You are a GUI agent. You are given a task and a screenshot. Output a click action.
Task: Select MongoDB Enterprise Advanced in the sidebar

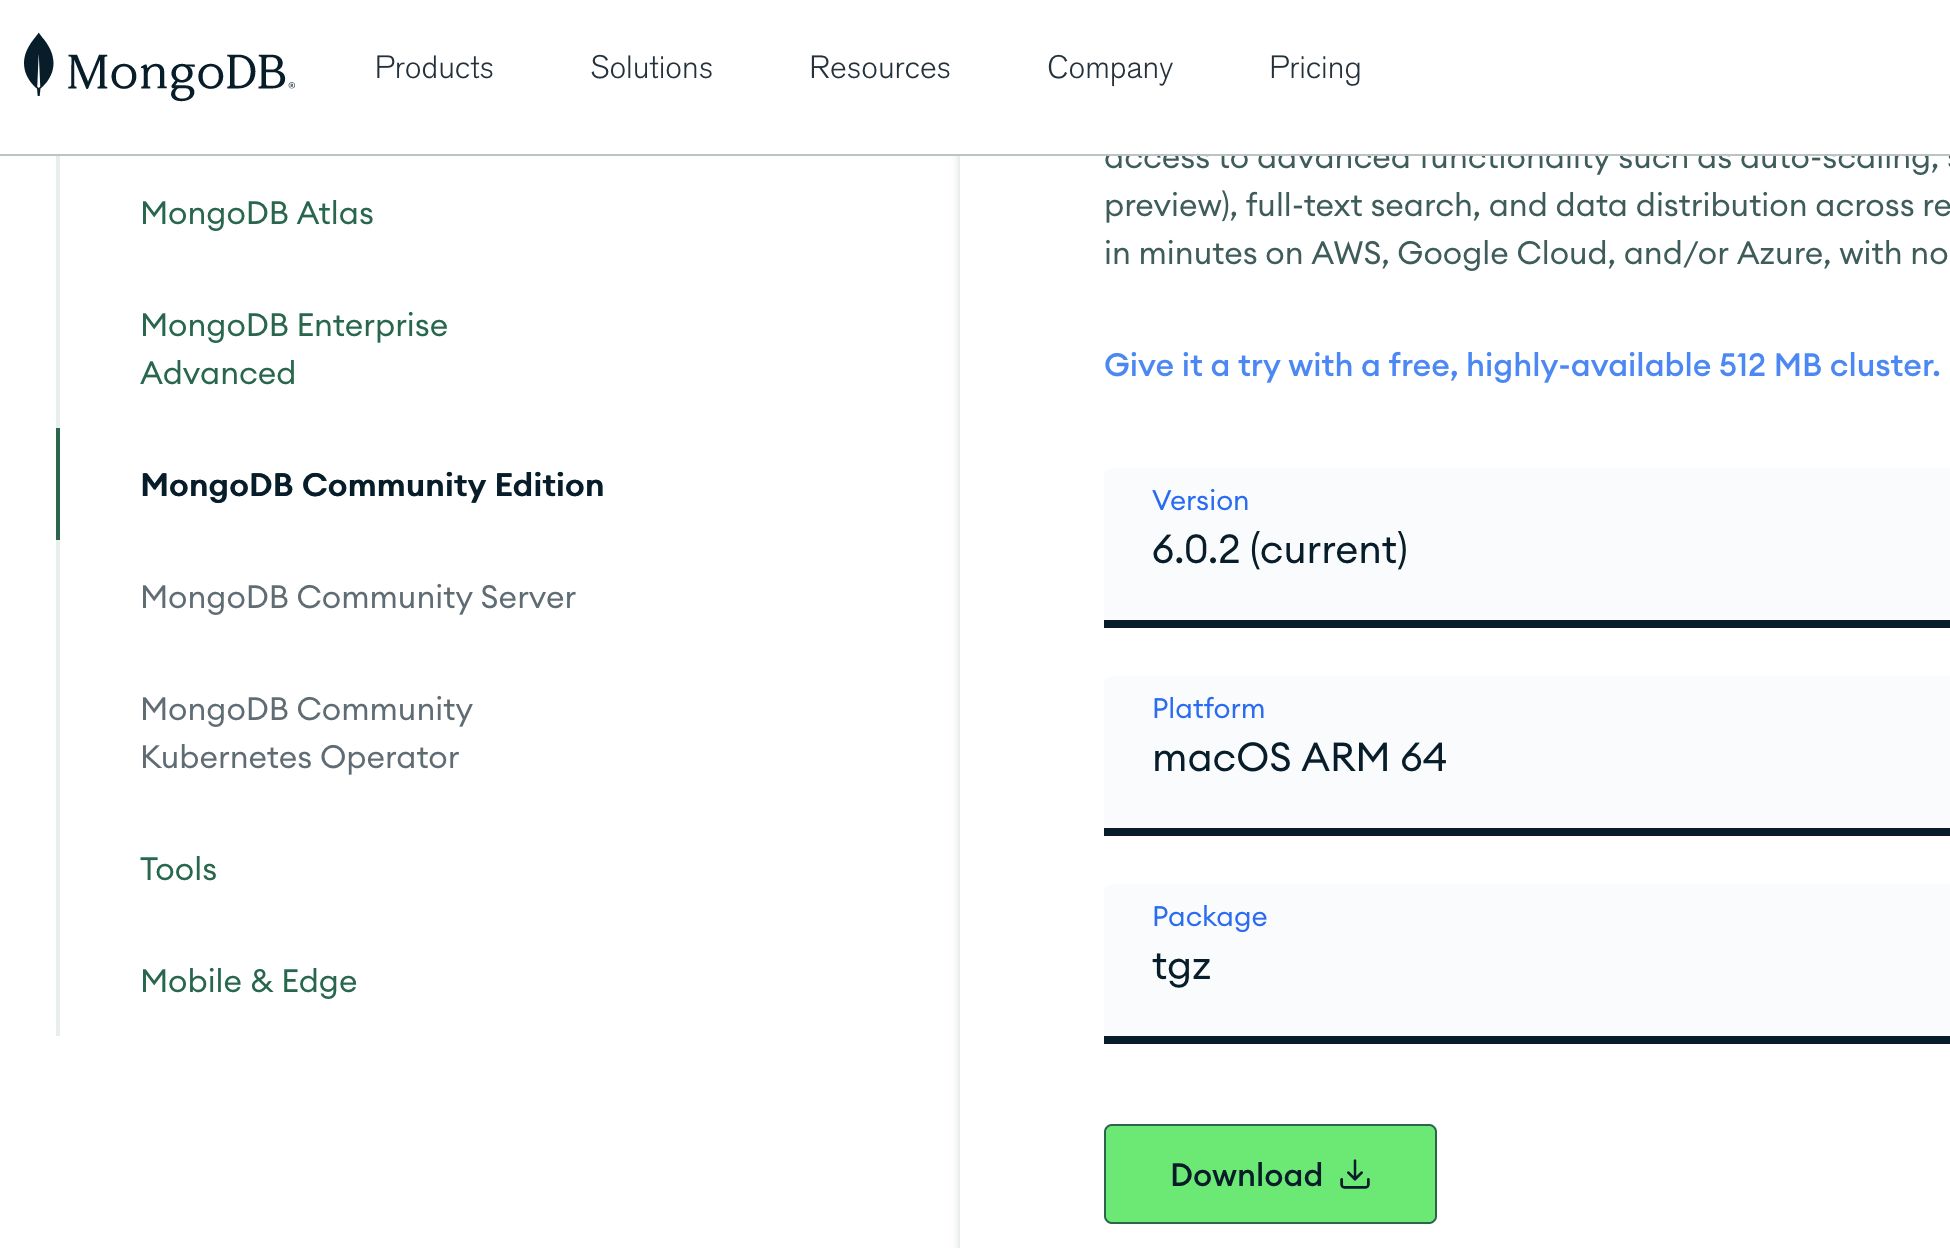(294, 349)
